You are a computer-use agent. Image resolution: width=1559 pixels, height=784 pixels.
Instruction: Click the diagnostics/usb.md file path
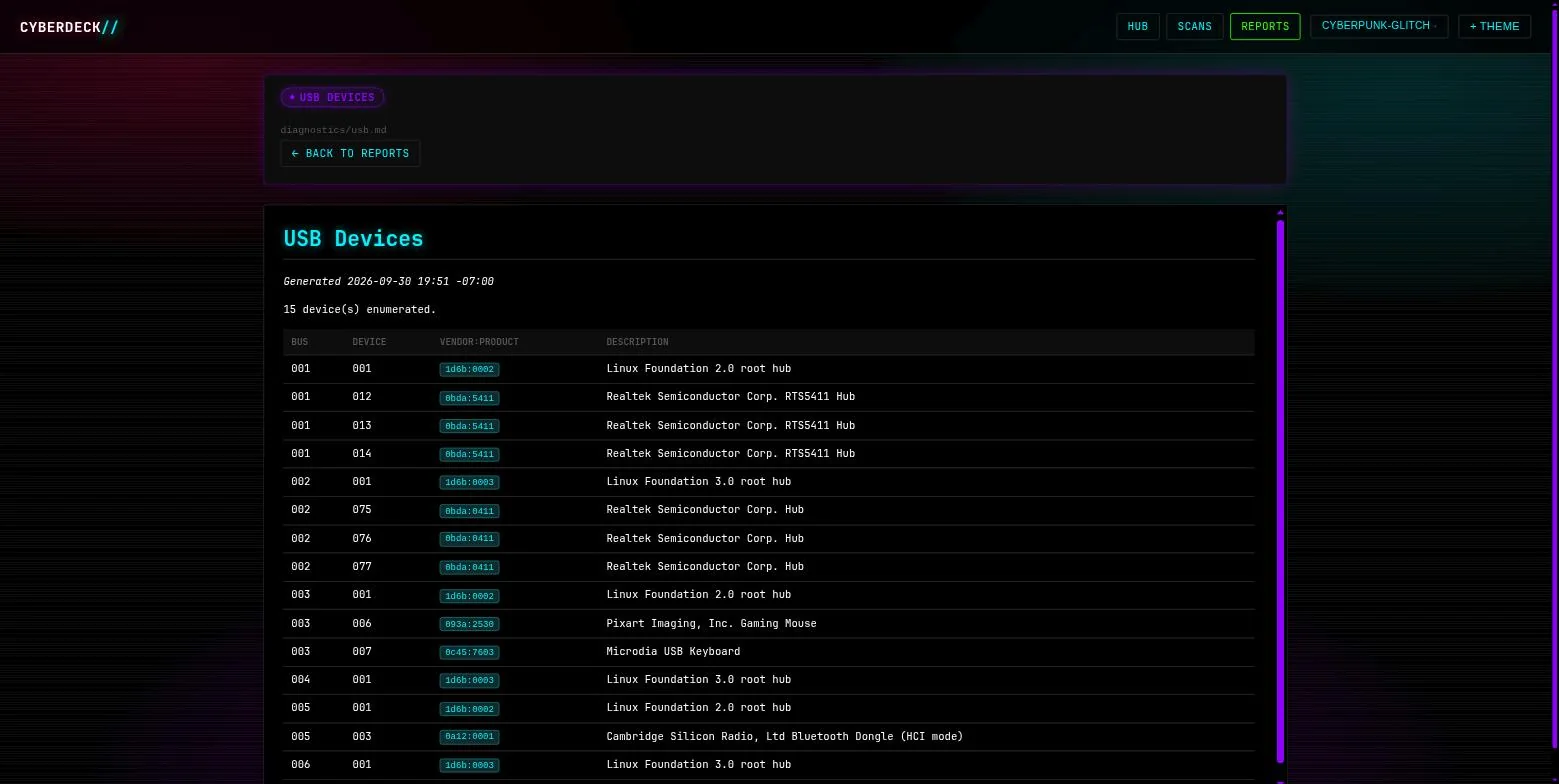(x=333, y=130)
